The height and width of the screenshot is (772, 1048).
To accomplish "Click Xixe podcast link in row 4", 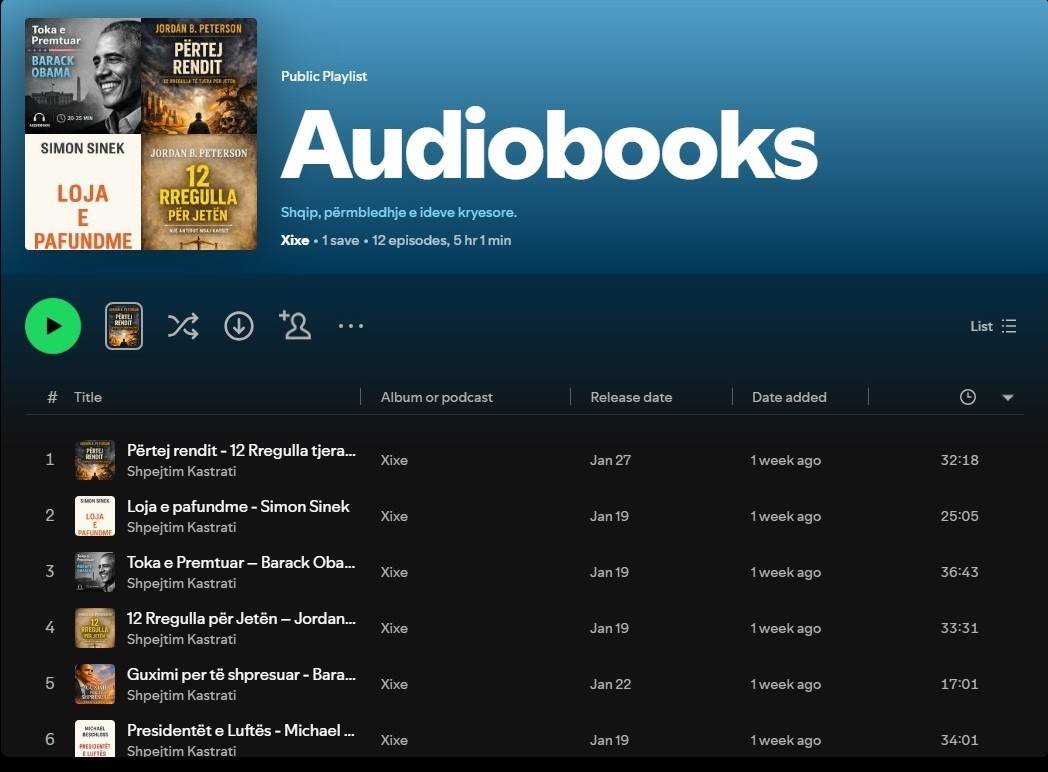I will coord(394,628).
